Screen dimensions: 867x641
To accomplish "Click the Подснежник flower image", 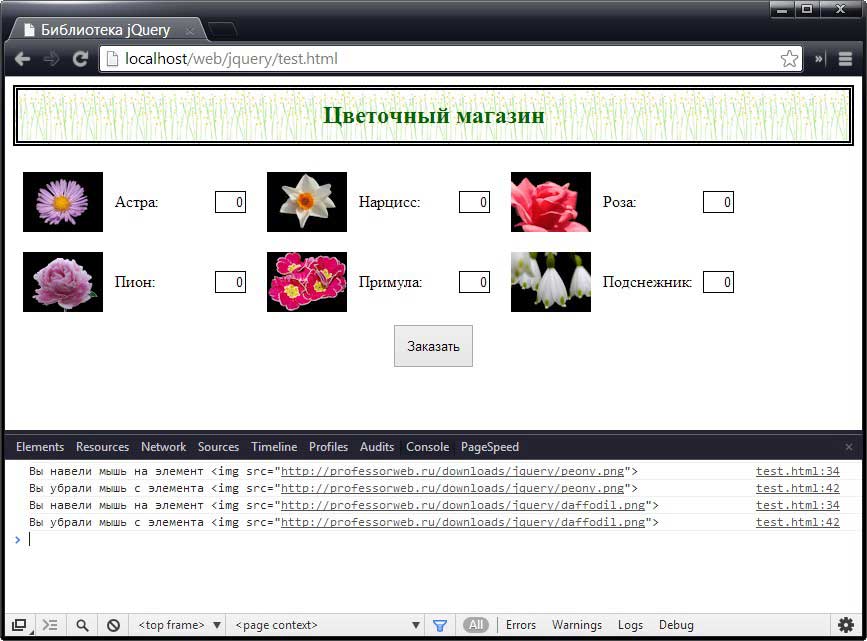I will pyautogui.click(x=551, y=282).
